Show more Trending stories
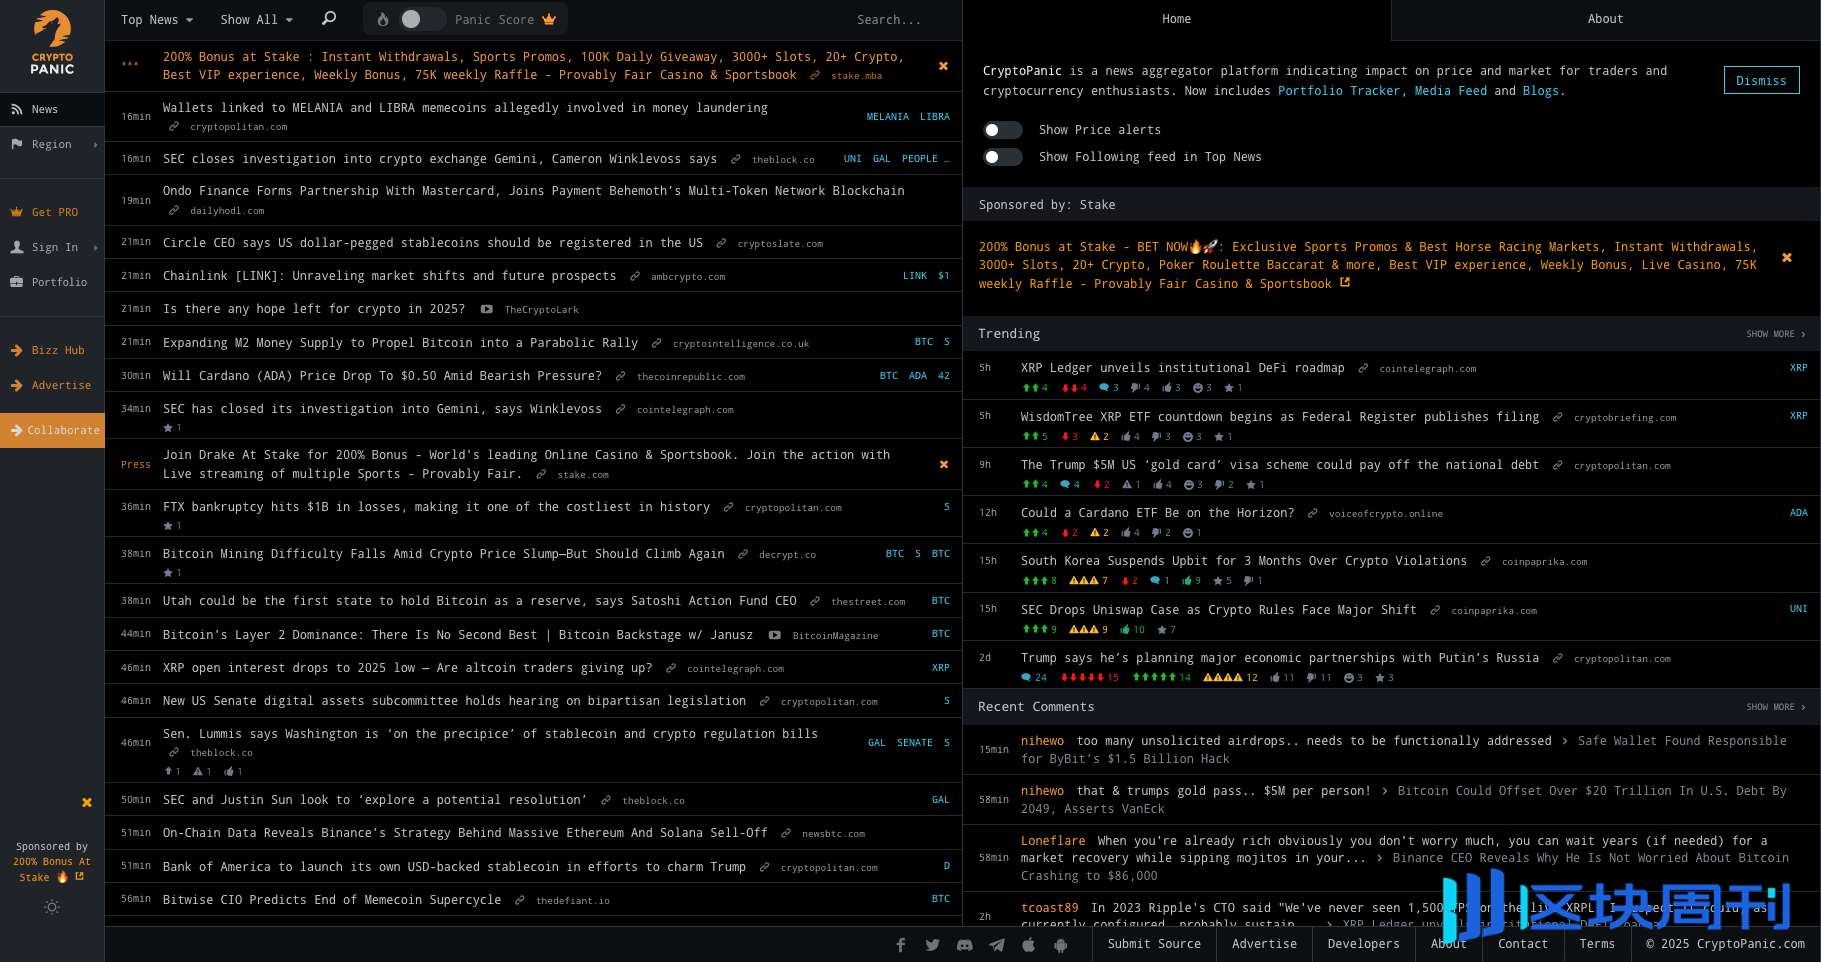Viewport: 1821px width, 962px height. click(1776, 334)
